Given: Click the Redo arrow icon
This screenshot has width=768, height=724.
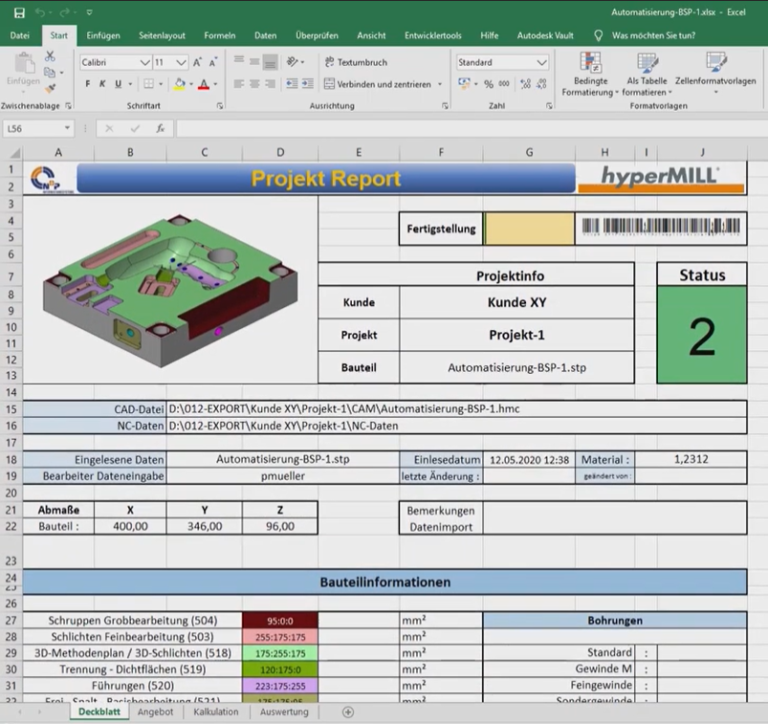Looking at the screenshot, I should tap(65, 13).
